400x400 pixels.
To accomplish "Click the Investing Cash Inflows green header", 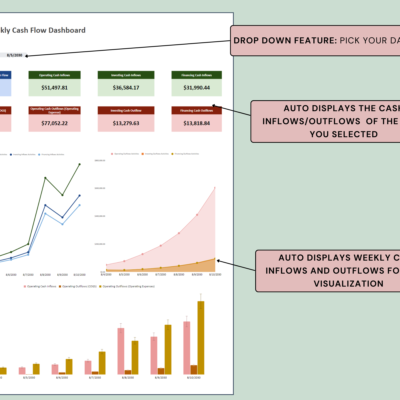I will click(126, 75).
